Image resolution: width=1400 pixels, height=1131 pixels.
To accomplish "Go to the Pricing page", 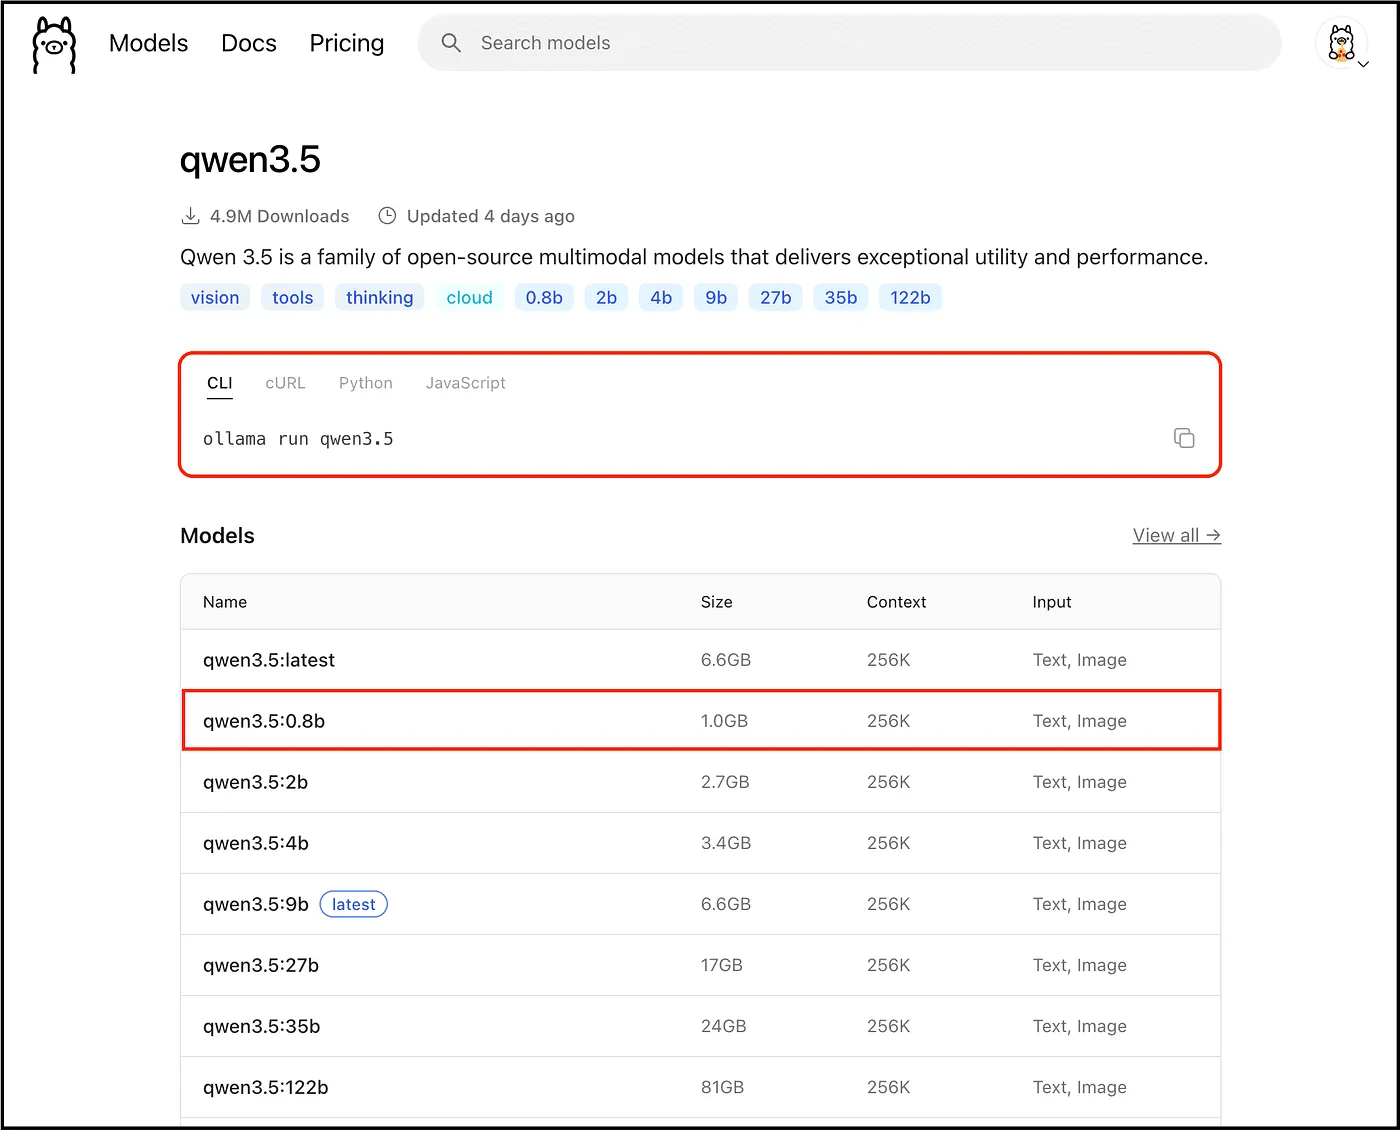I will [347, 43].
